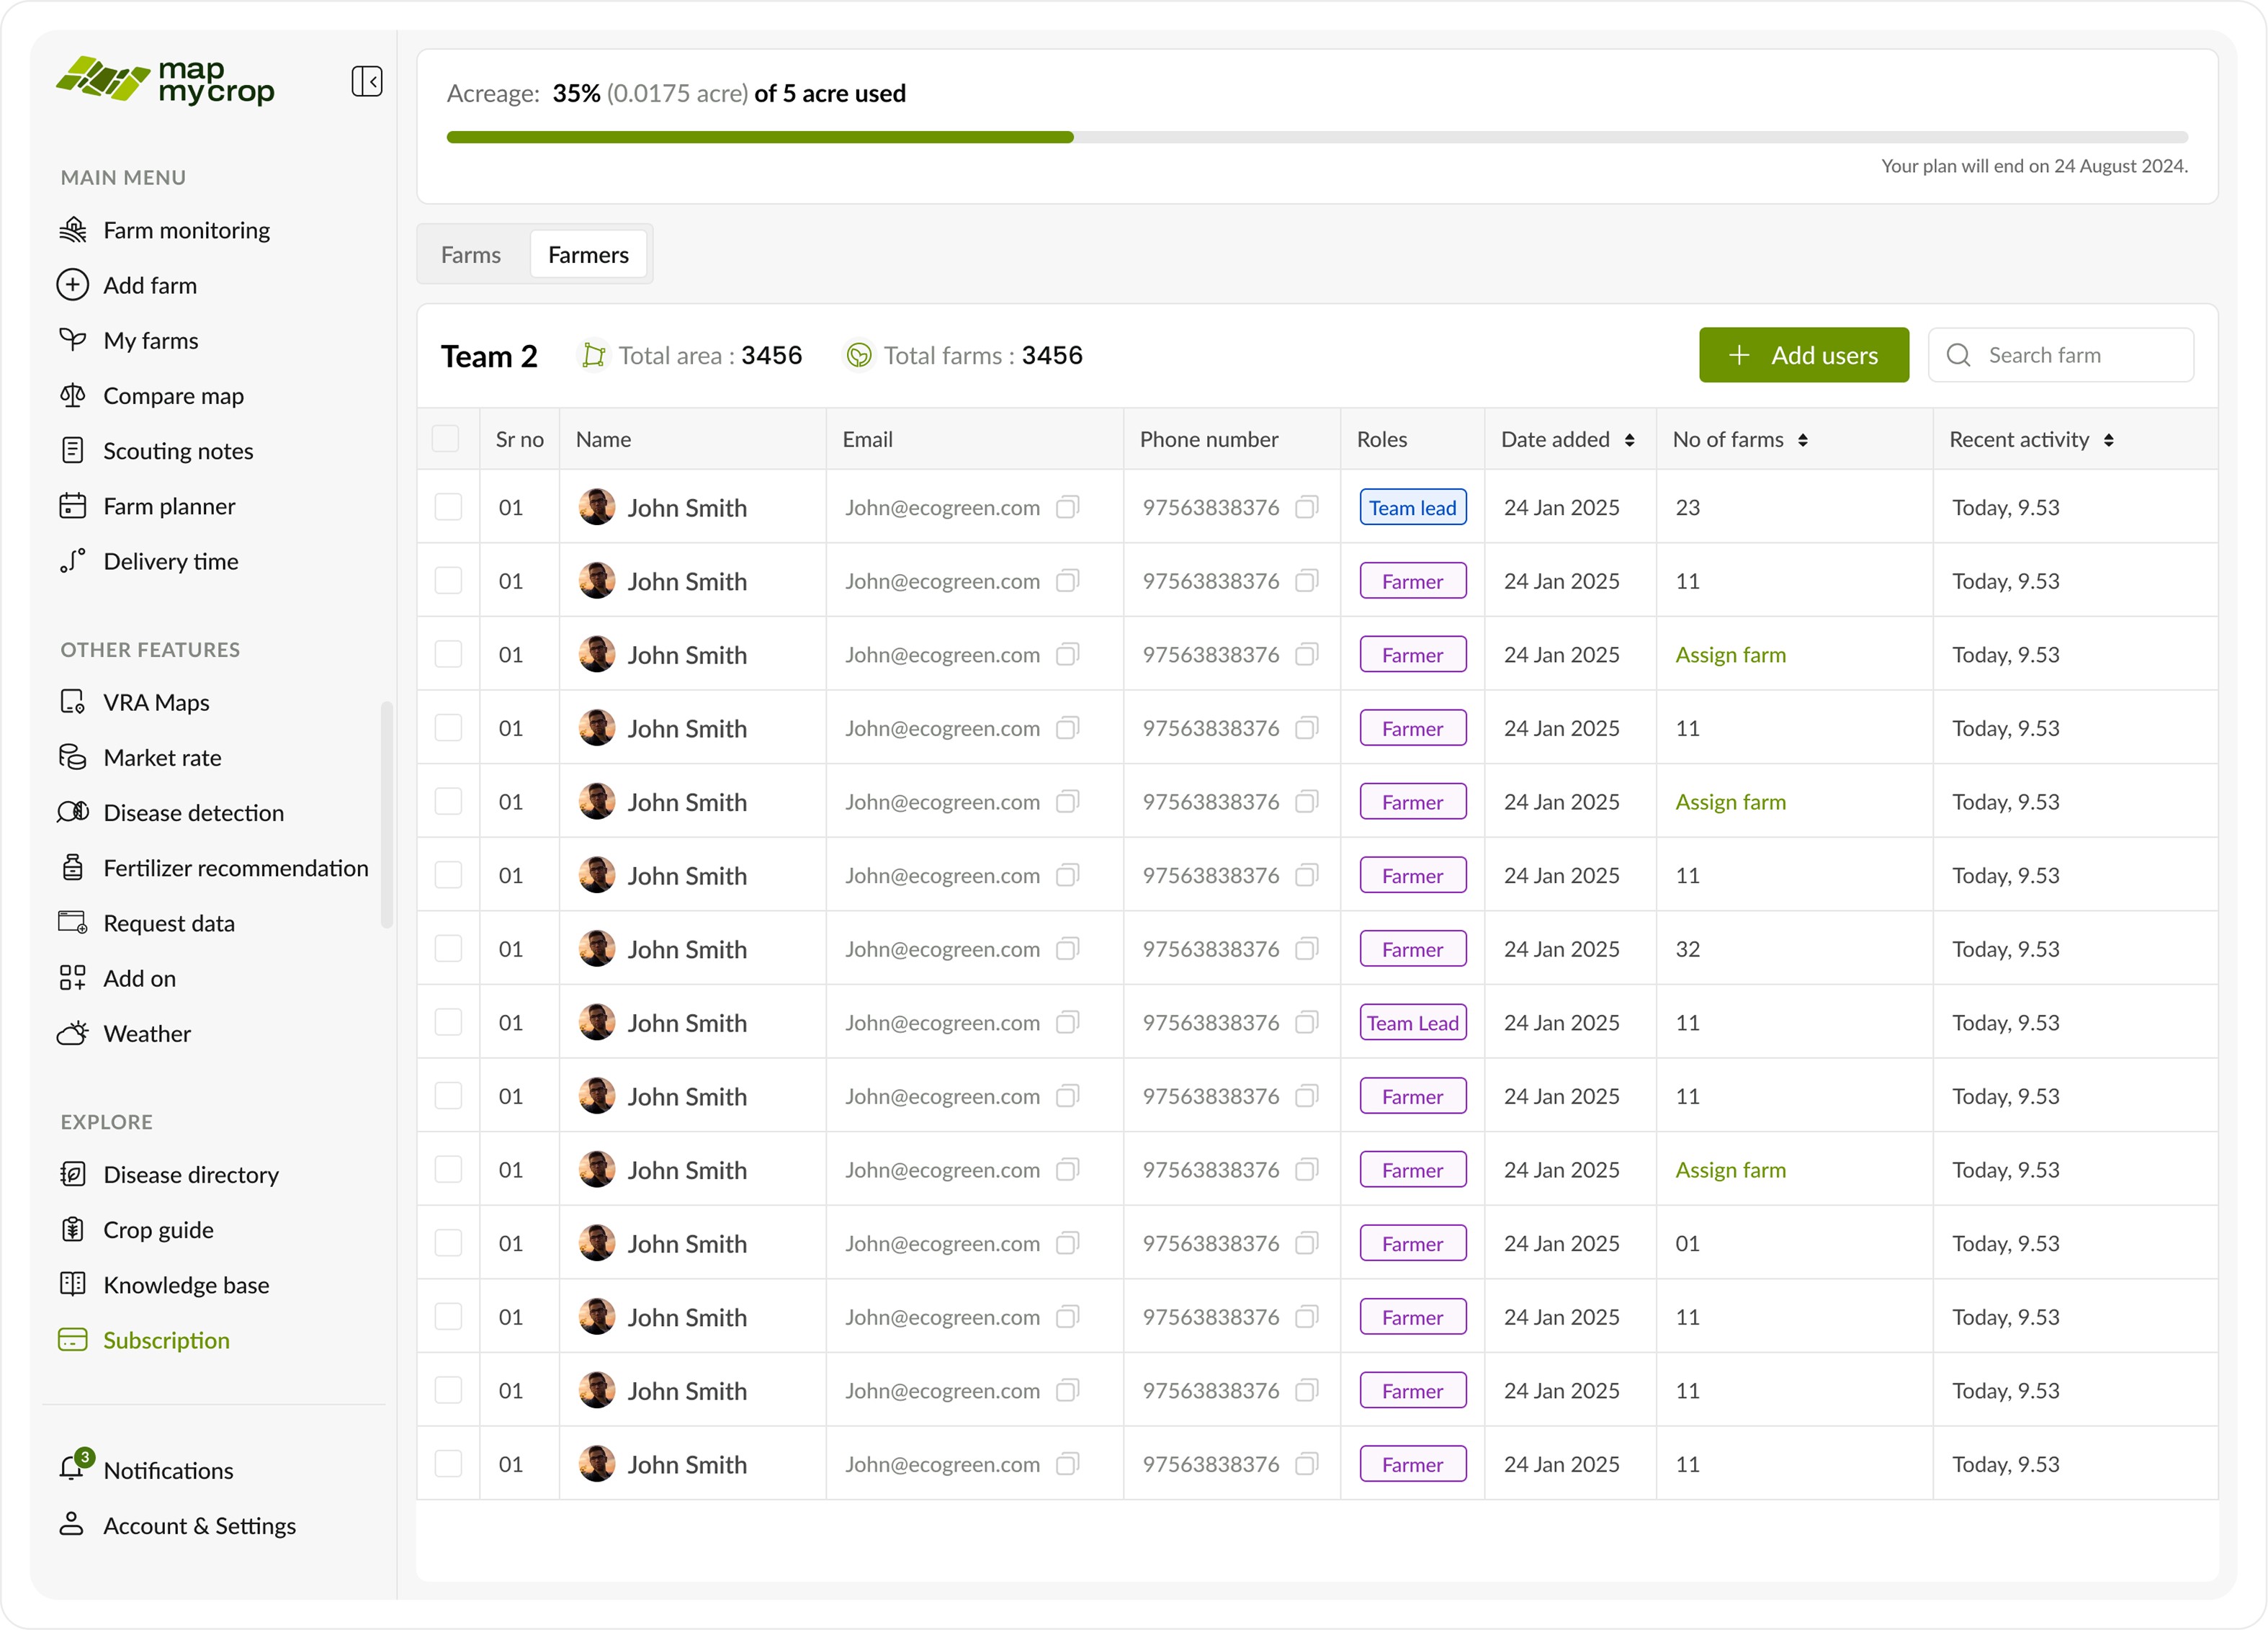Click the Notifications bell icon
This screenshot has width=2268, height=1630.
(73, 1468)
